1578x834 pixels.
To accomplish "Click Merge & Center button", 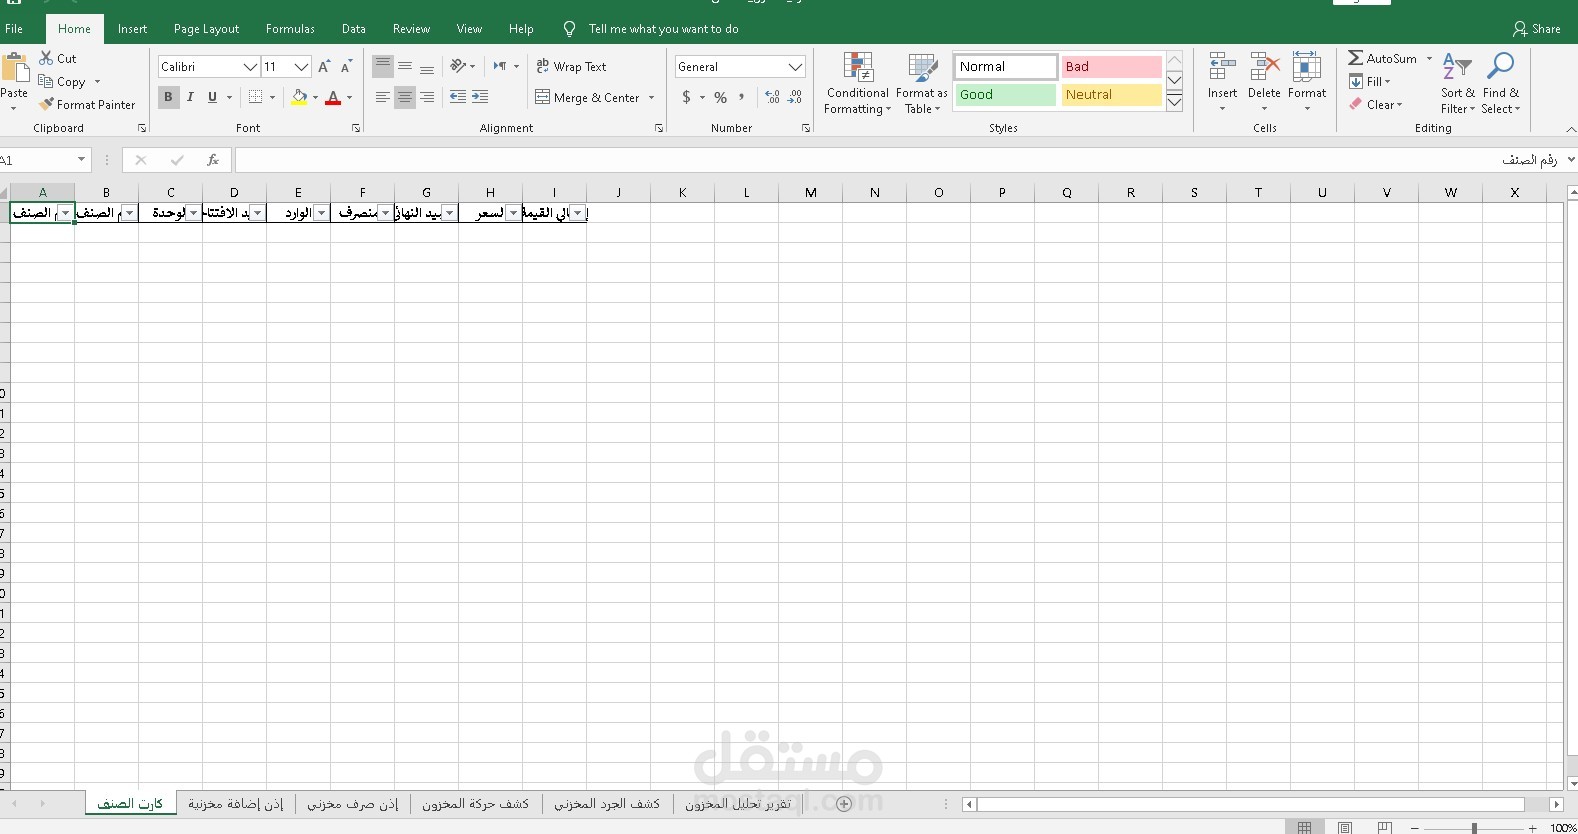I will point(587,97).
